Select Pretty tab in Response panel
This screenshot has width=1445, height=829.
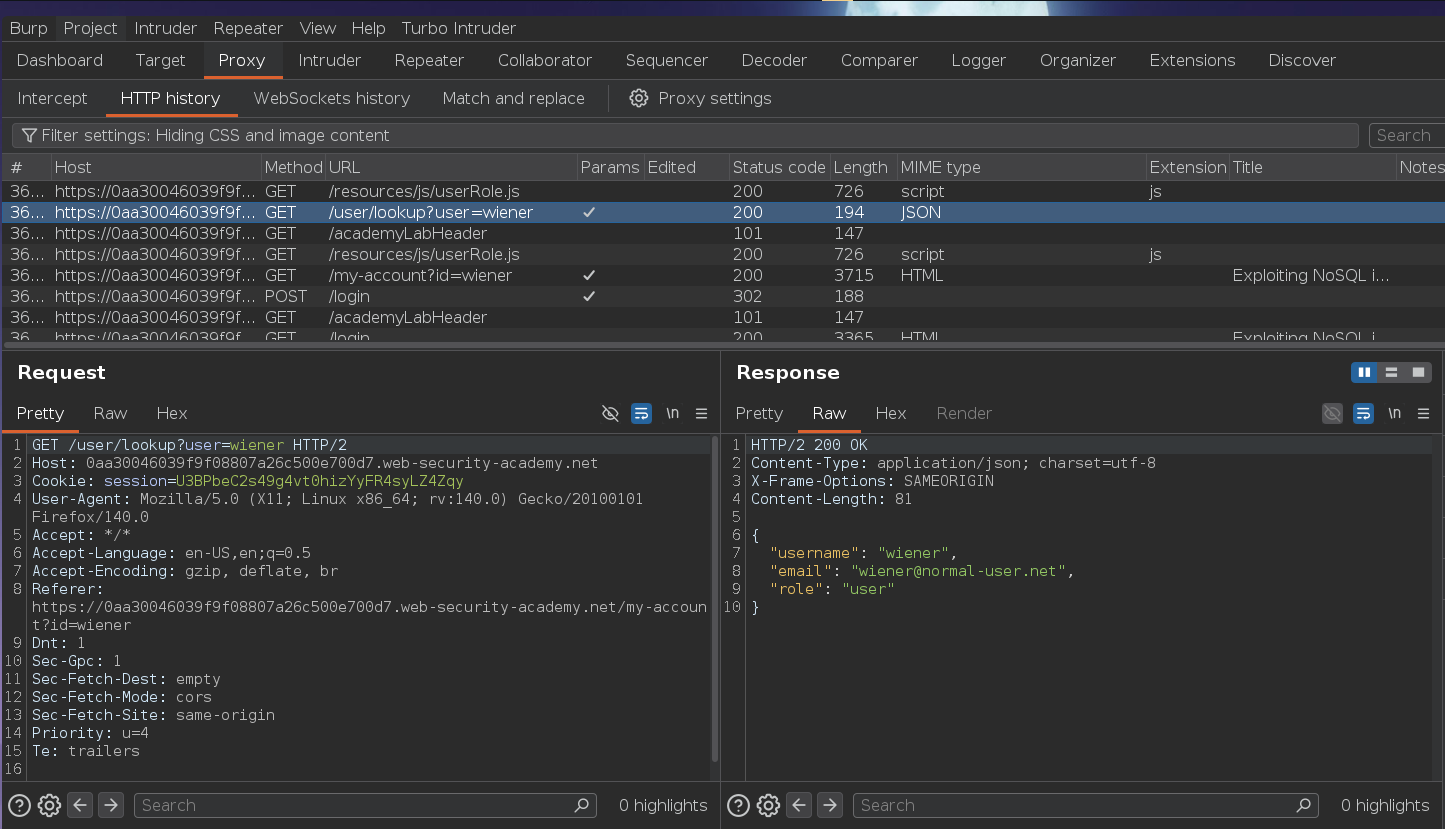click(759, 413)
